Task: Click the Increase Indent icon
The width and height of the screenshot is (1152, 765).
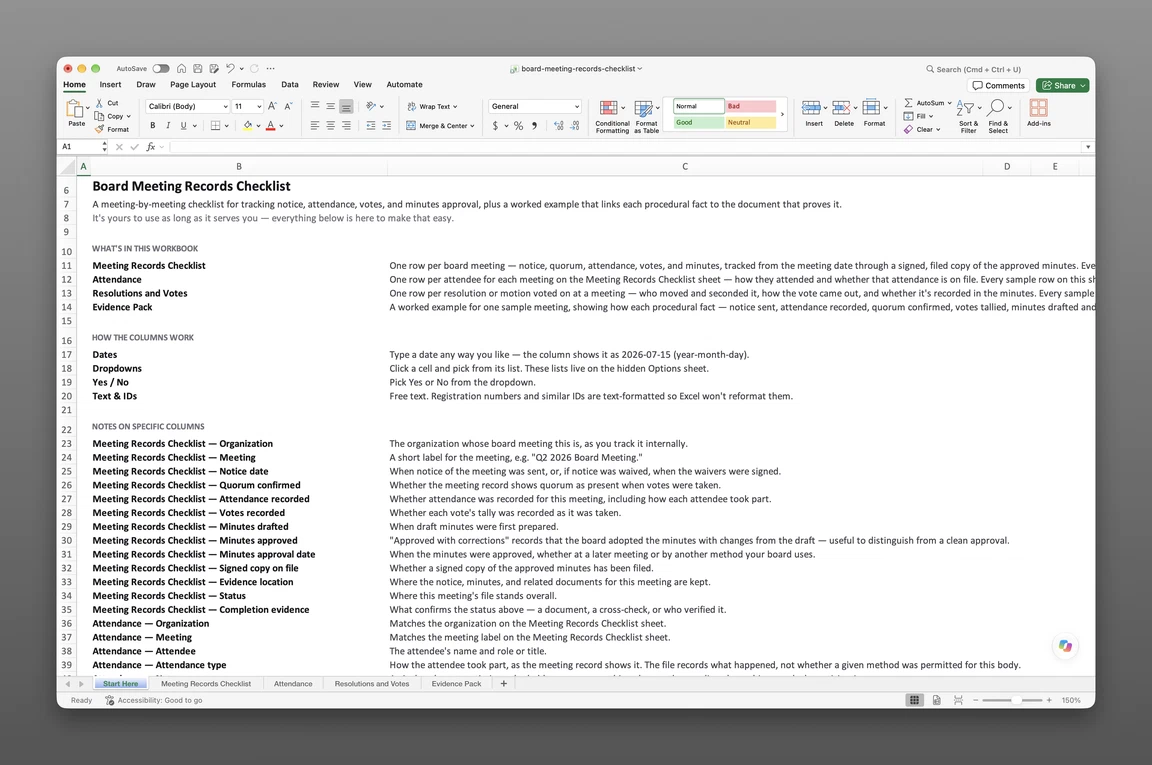Action: 386,126
